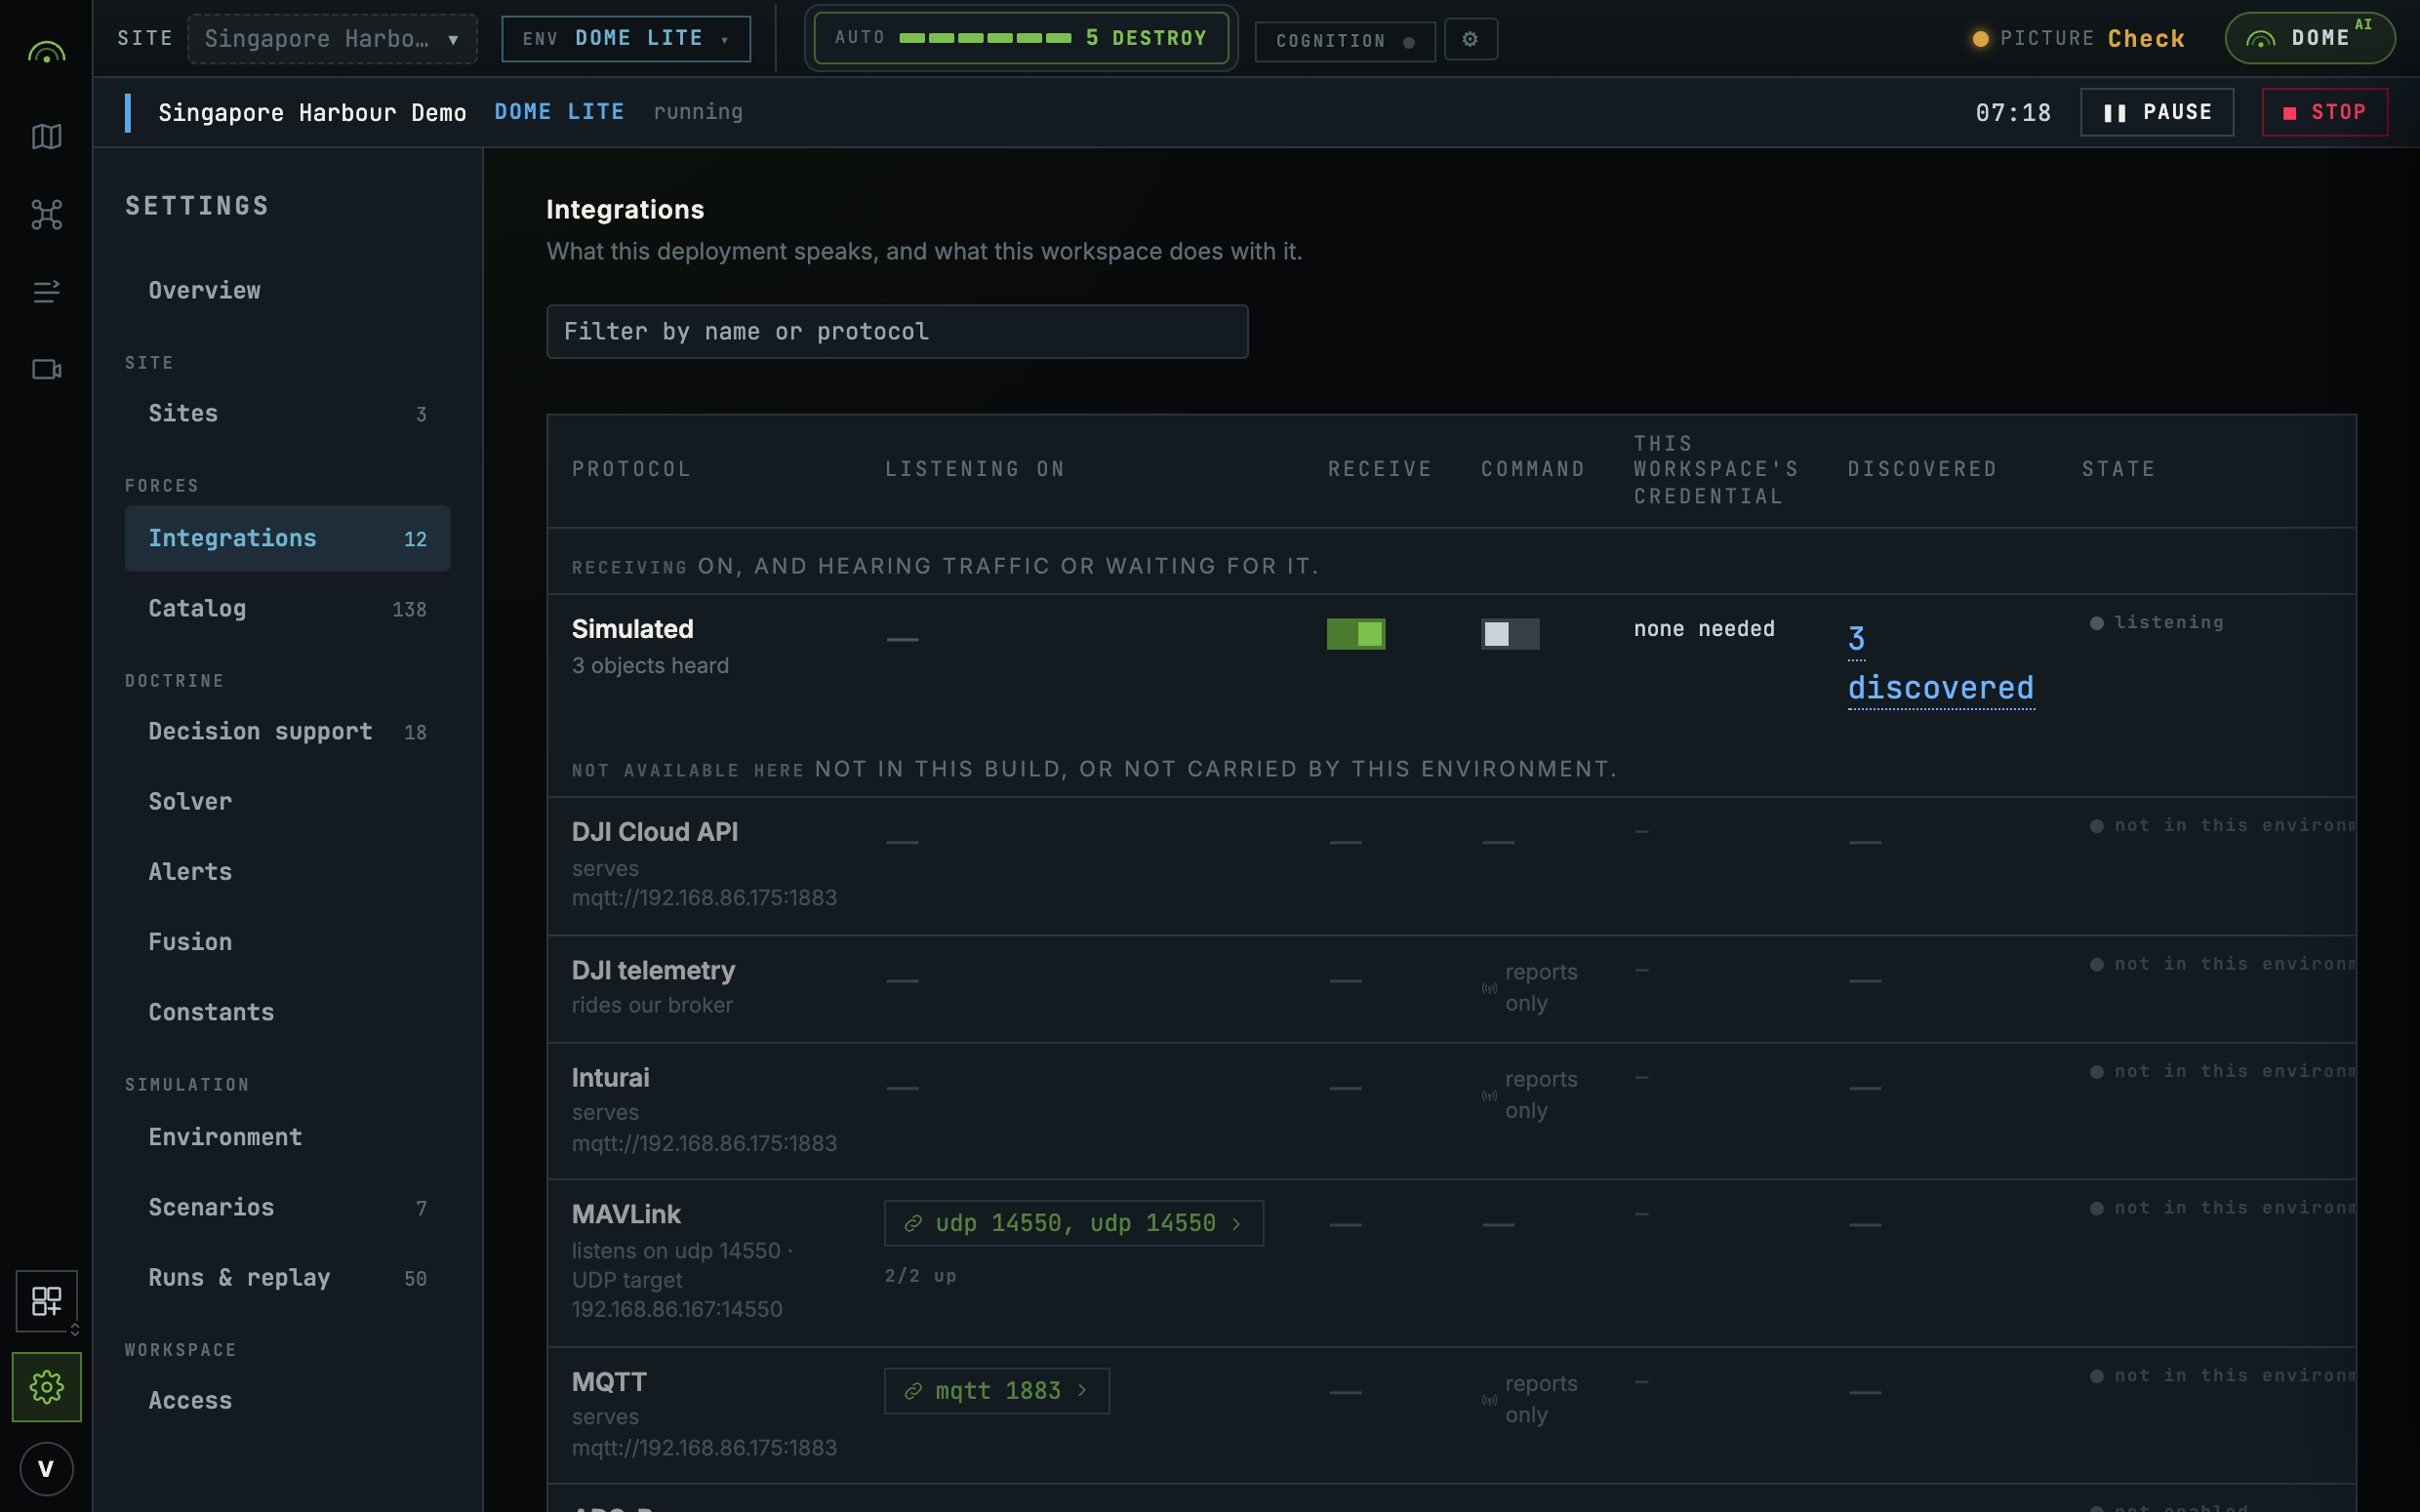Toggle Command switch for Simulated
Screen dimensions: 2420x1512
coord(1509,633)
